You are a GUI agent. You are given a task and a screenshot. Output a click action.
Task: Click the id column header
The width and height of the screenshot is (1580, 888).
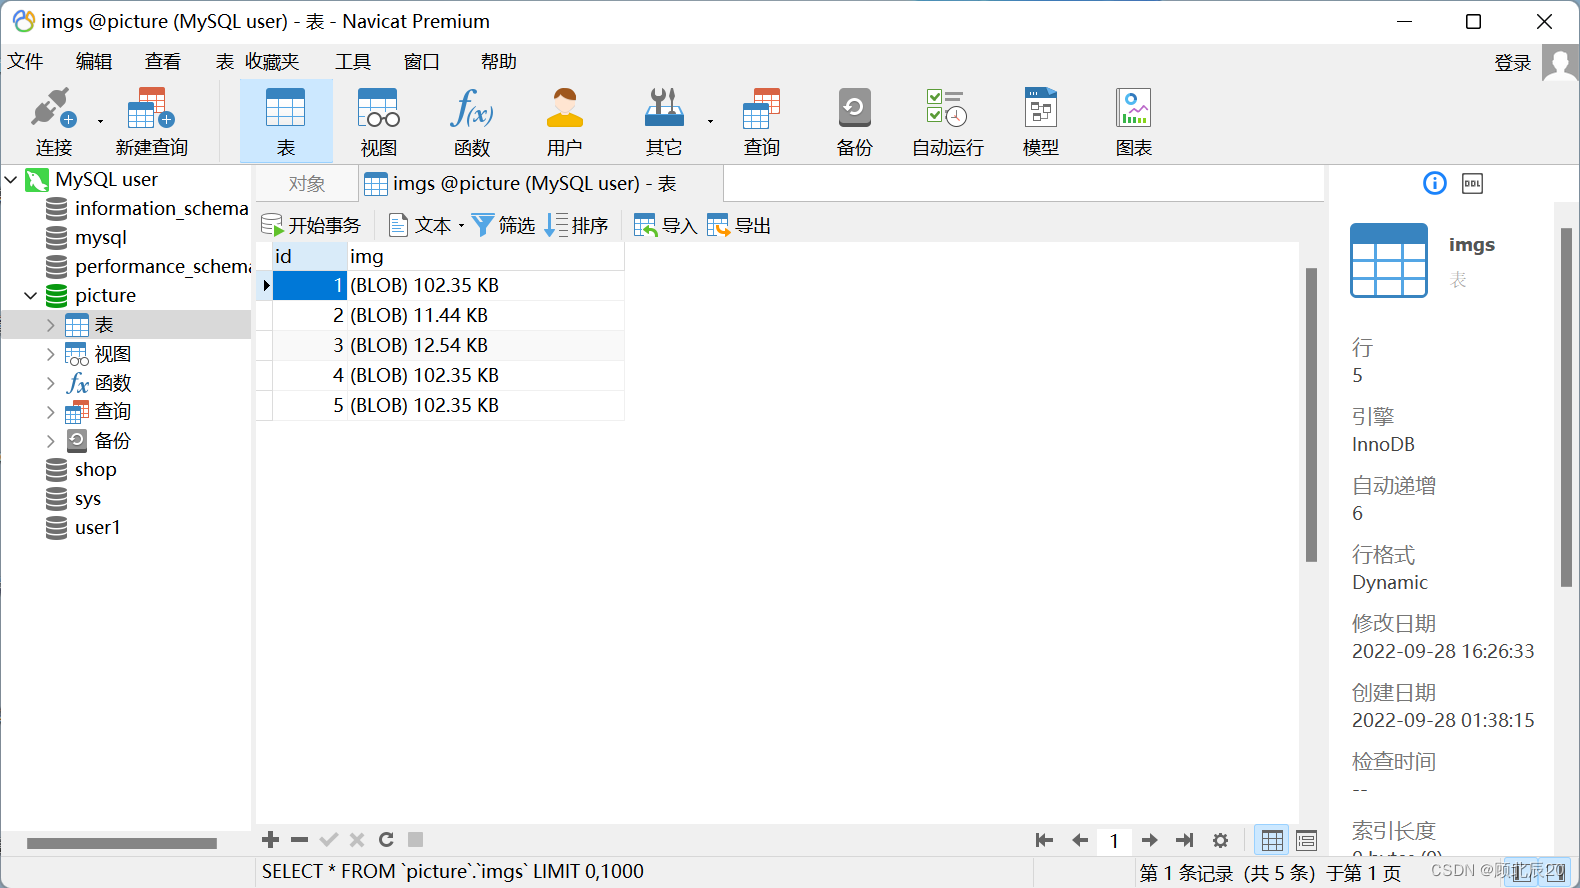[x=310, y=257]
